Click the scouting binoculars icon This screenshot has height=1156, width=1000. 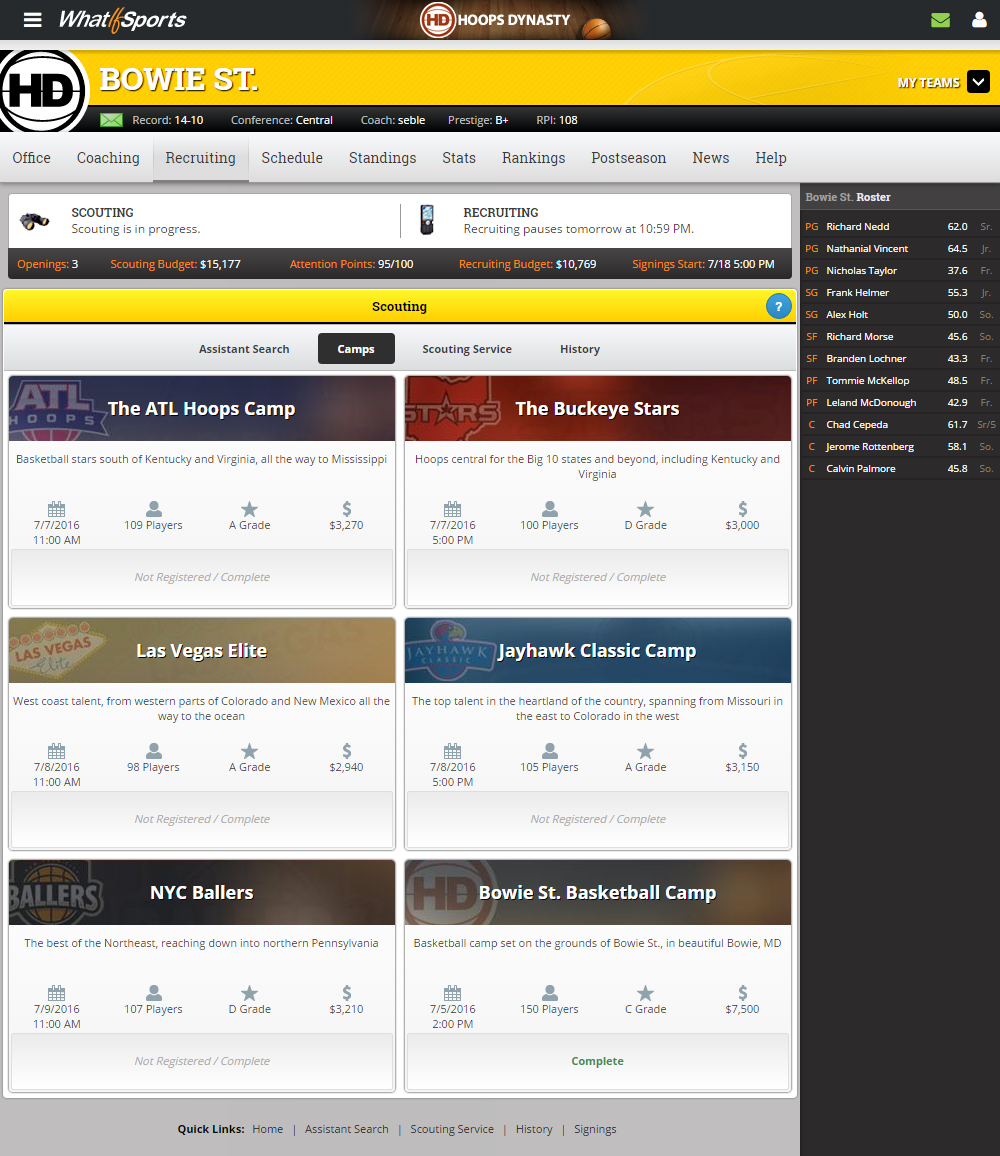coord(35,221)
